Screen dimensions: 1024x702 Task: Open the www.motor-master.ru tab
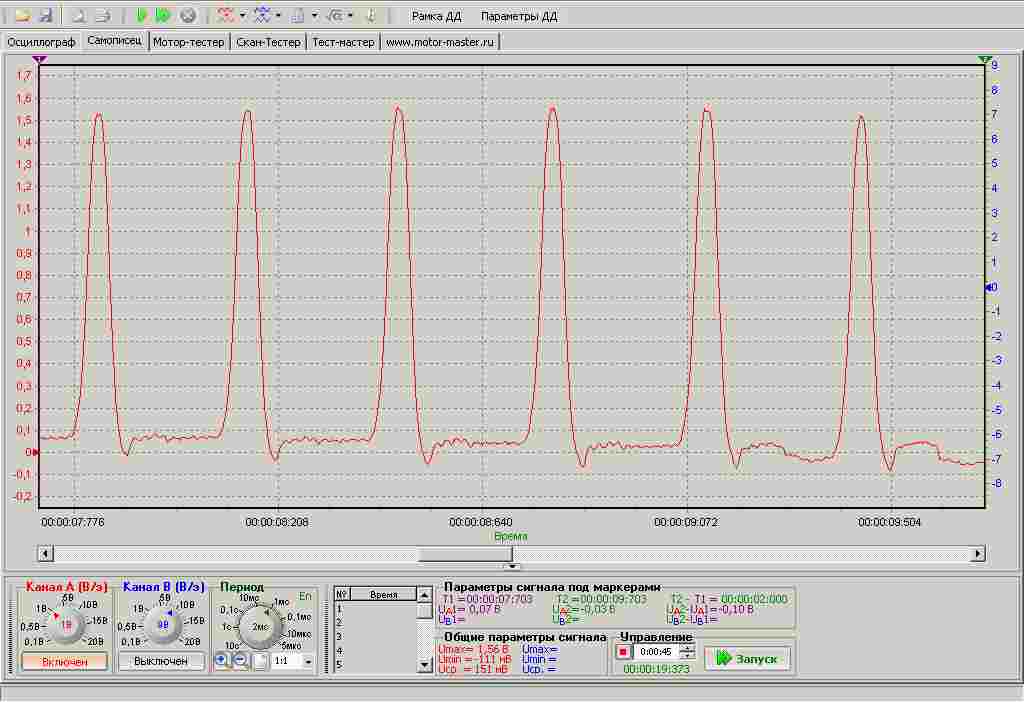coord(440,42)
